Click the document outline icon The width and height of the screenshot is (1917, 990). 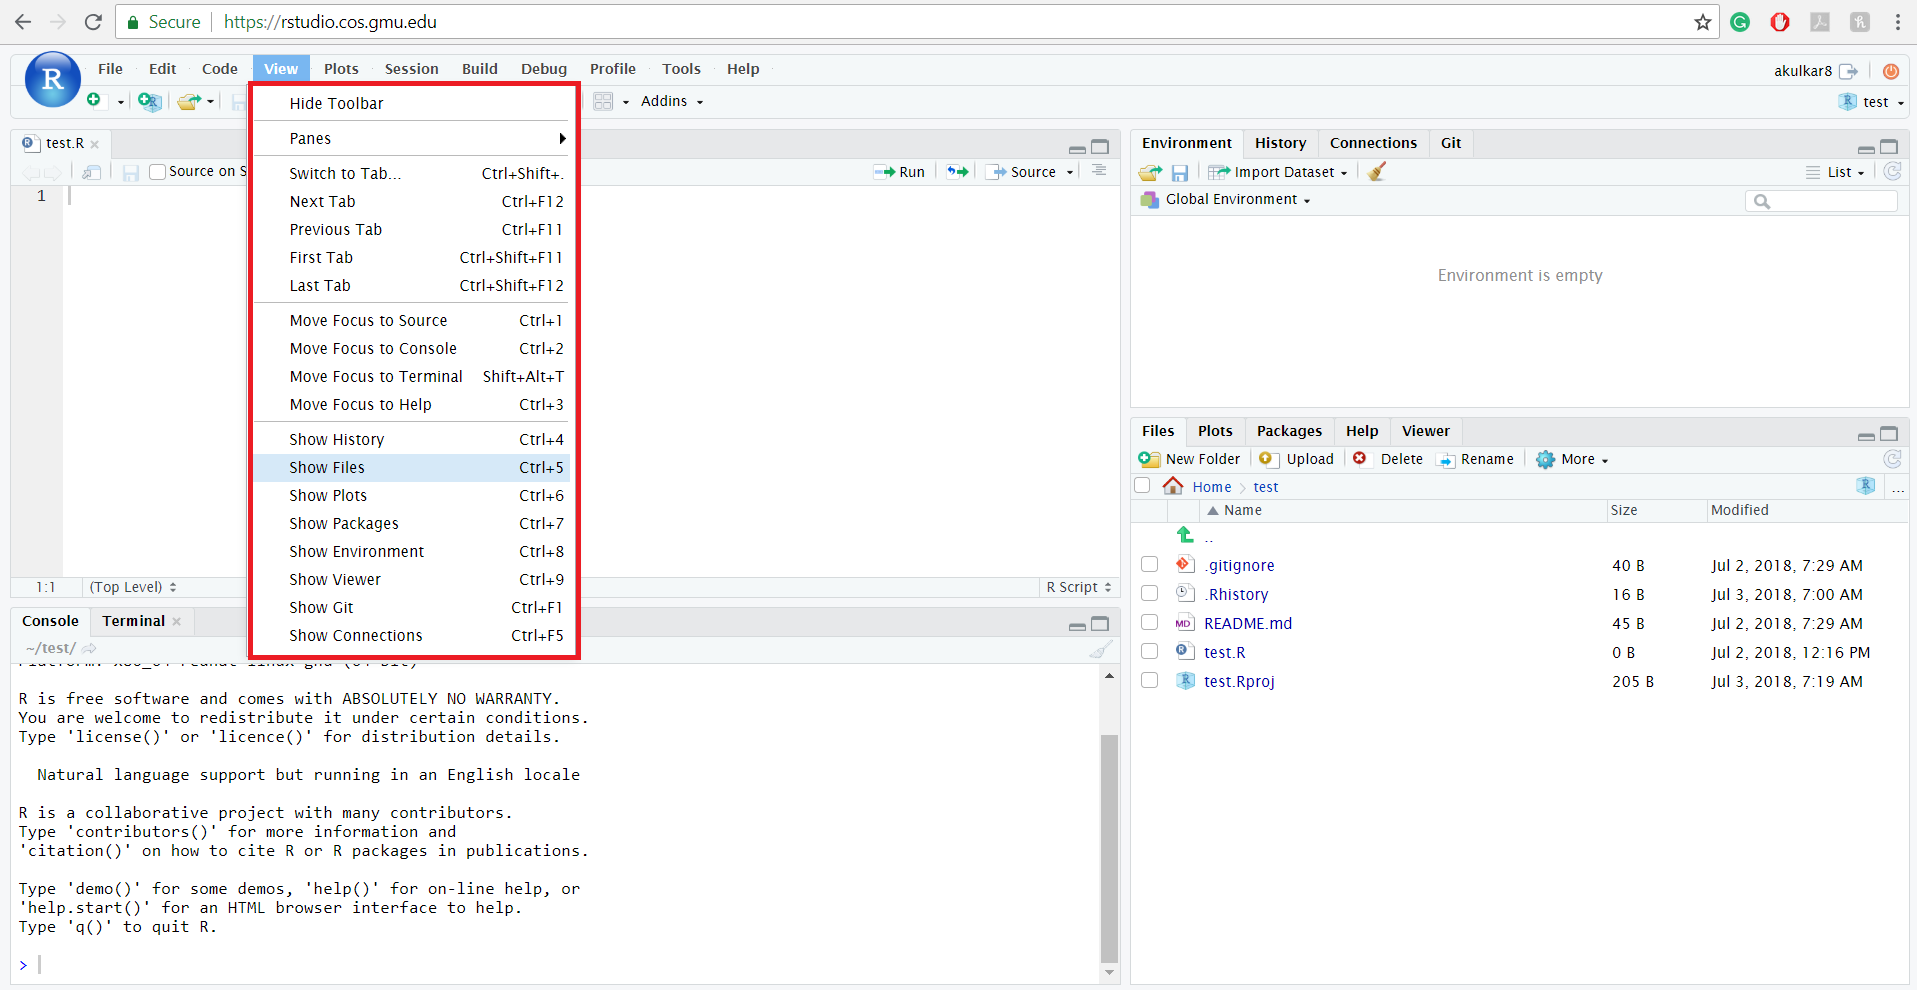pos(1099,171)
